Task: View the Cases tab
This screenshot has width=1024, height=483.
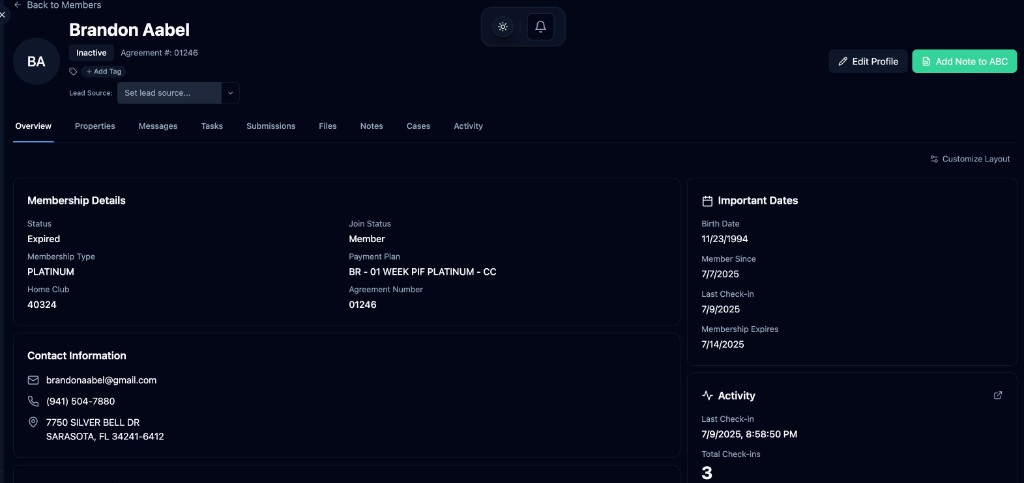Action: 418,126
